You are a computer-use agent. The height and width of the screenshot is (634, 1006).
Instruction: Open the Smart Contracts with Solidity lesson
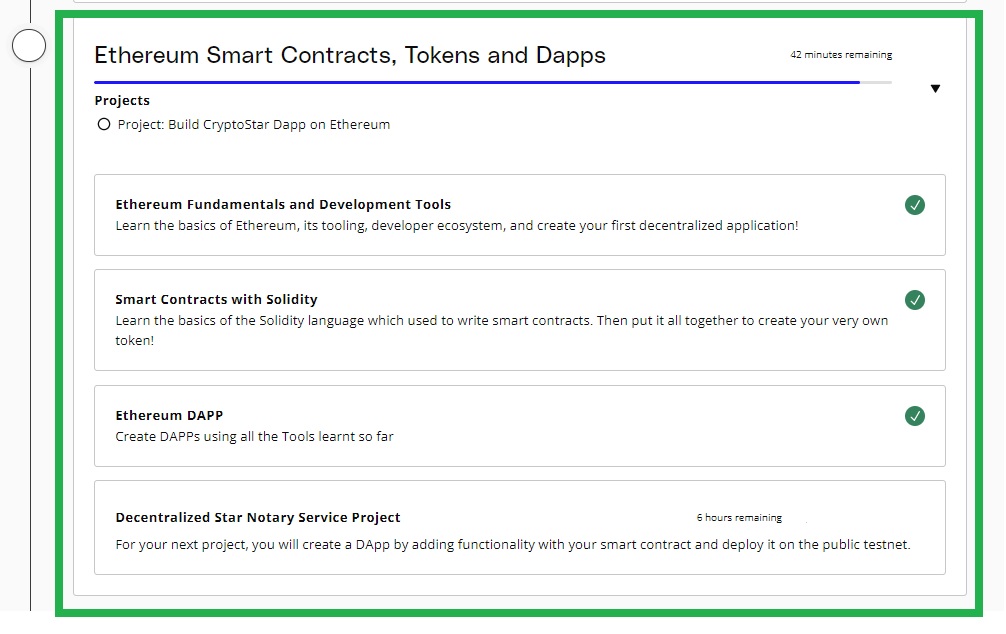tap(216, 299)
